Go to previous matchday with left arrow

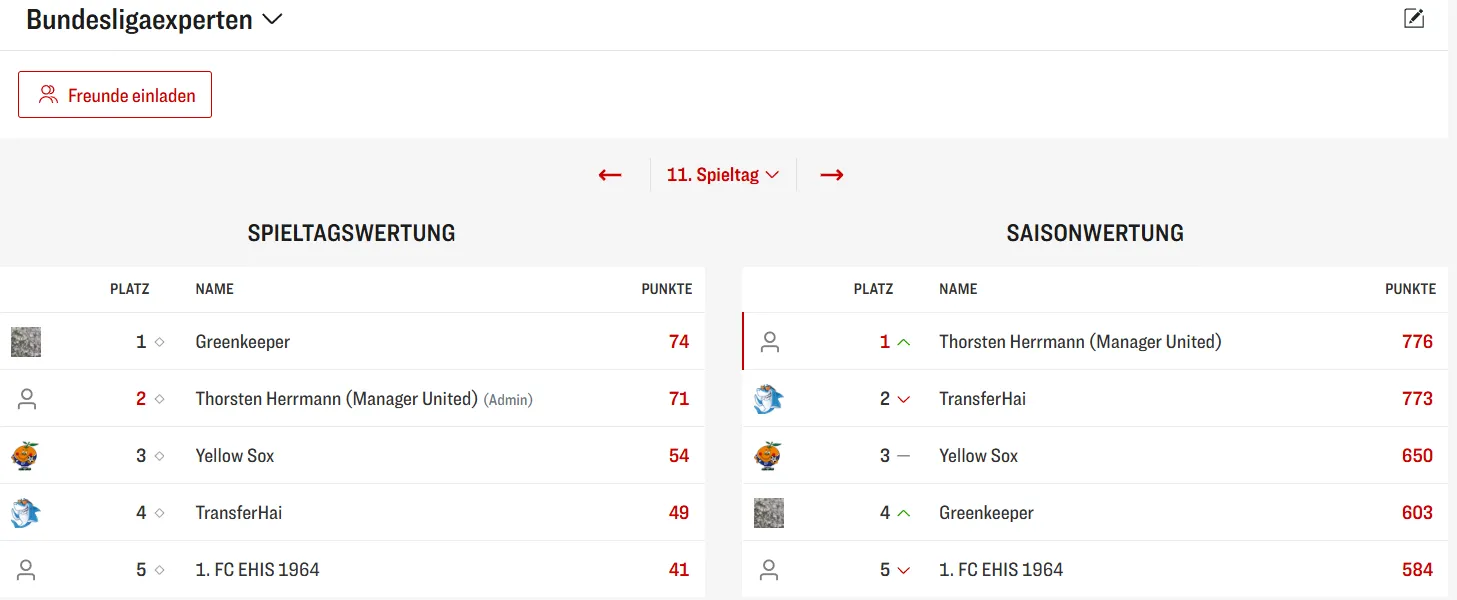tap(610, 175)
